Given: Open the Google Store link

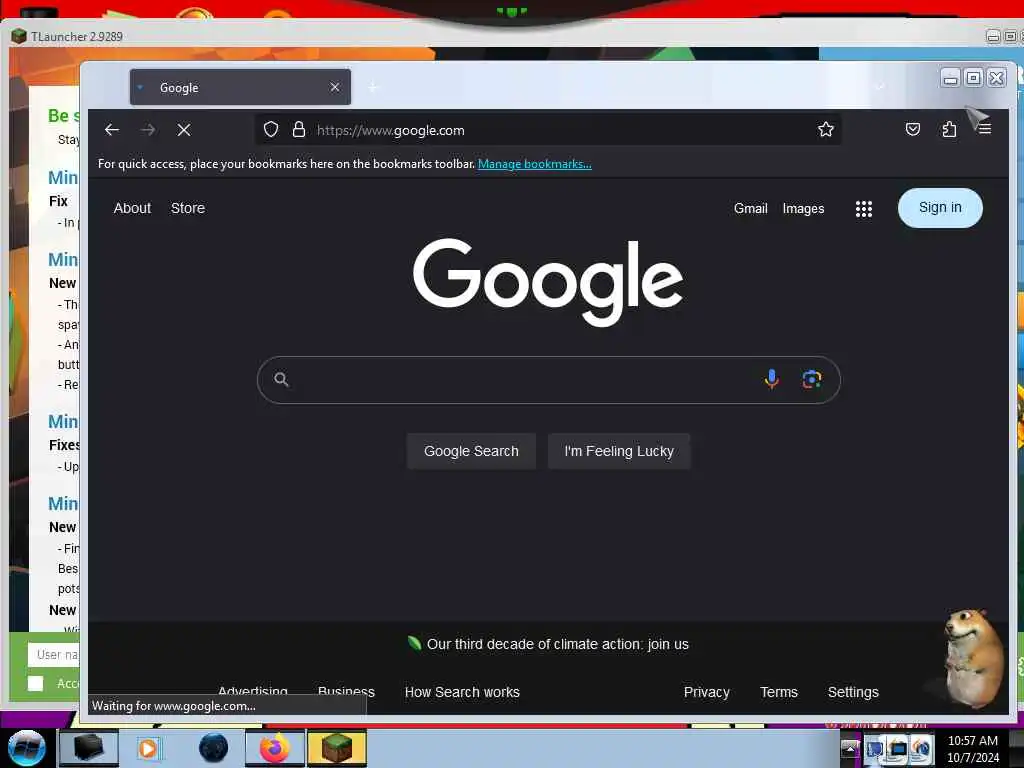Looking at the screenshot, I should 187,208.
